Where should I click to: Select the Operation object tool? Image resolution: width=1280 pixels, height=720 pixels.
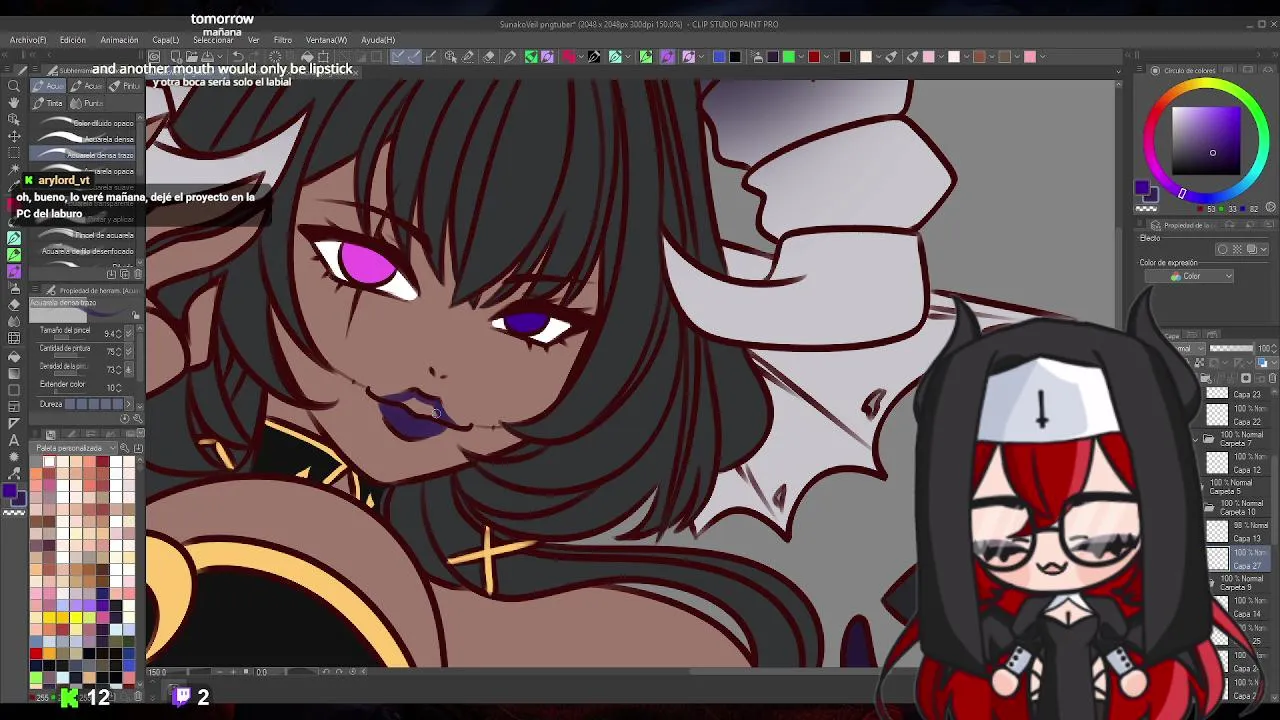14,119
